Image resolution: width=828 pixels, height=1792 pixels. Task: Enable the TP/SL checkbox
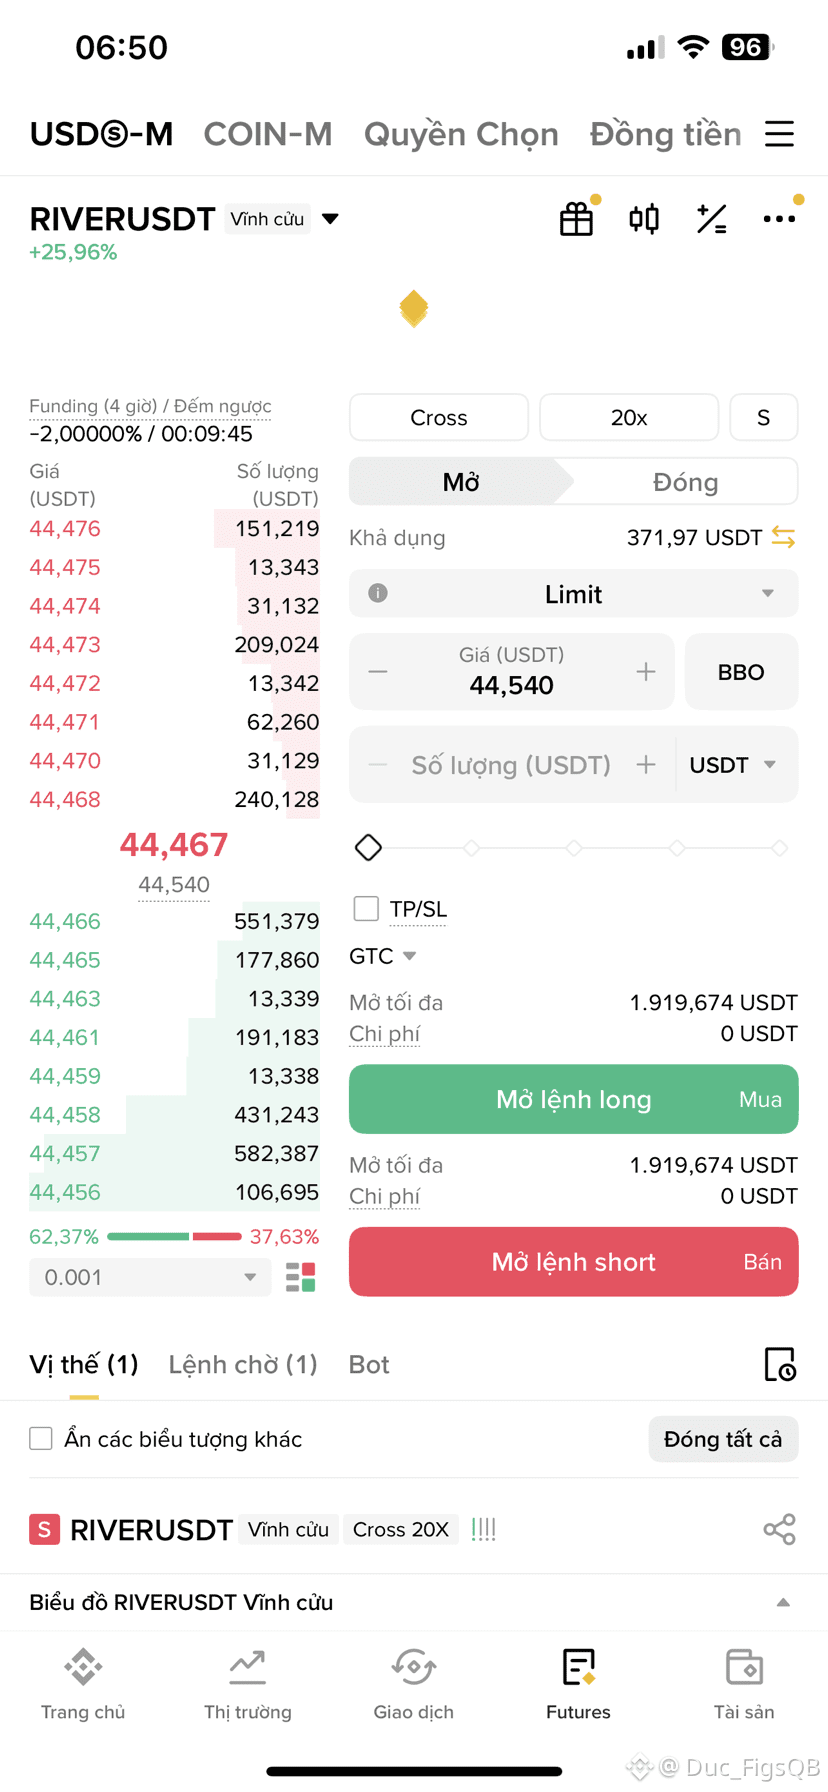point(366,908)
